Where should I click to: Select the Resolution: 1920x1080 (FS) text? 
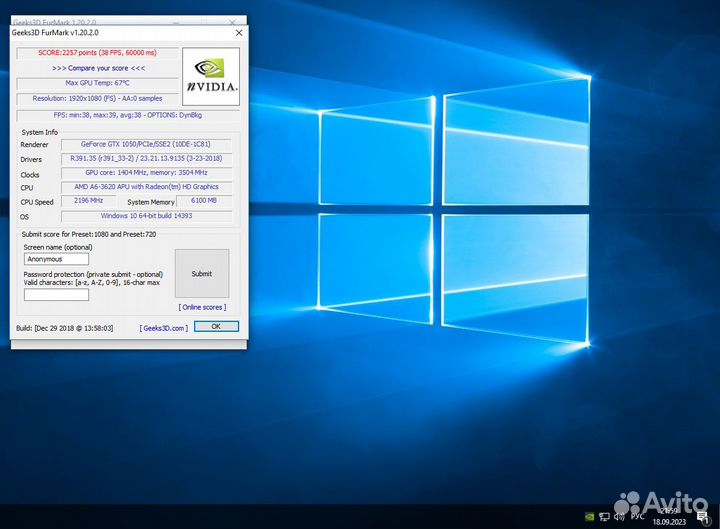click(x=97, y=98)
